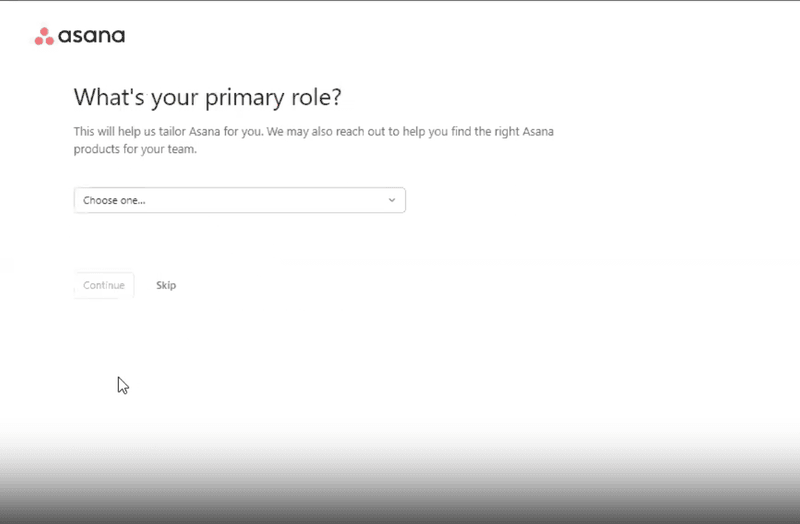Click the 'What's your primary role?' heading
Image resolution: width=800 pixels, height=524 pixels.
point(208,98)
